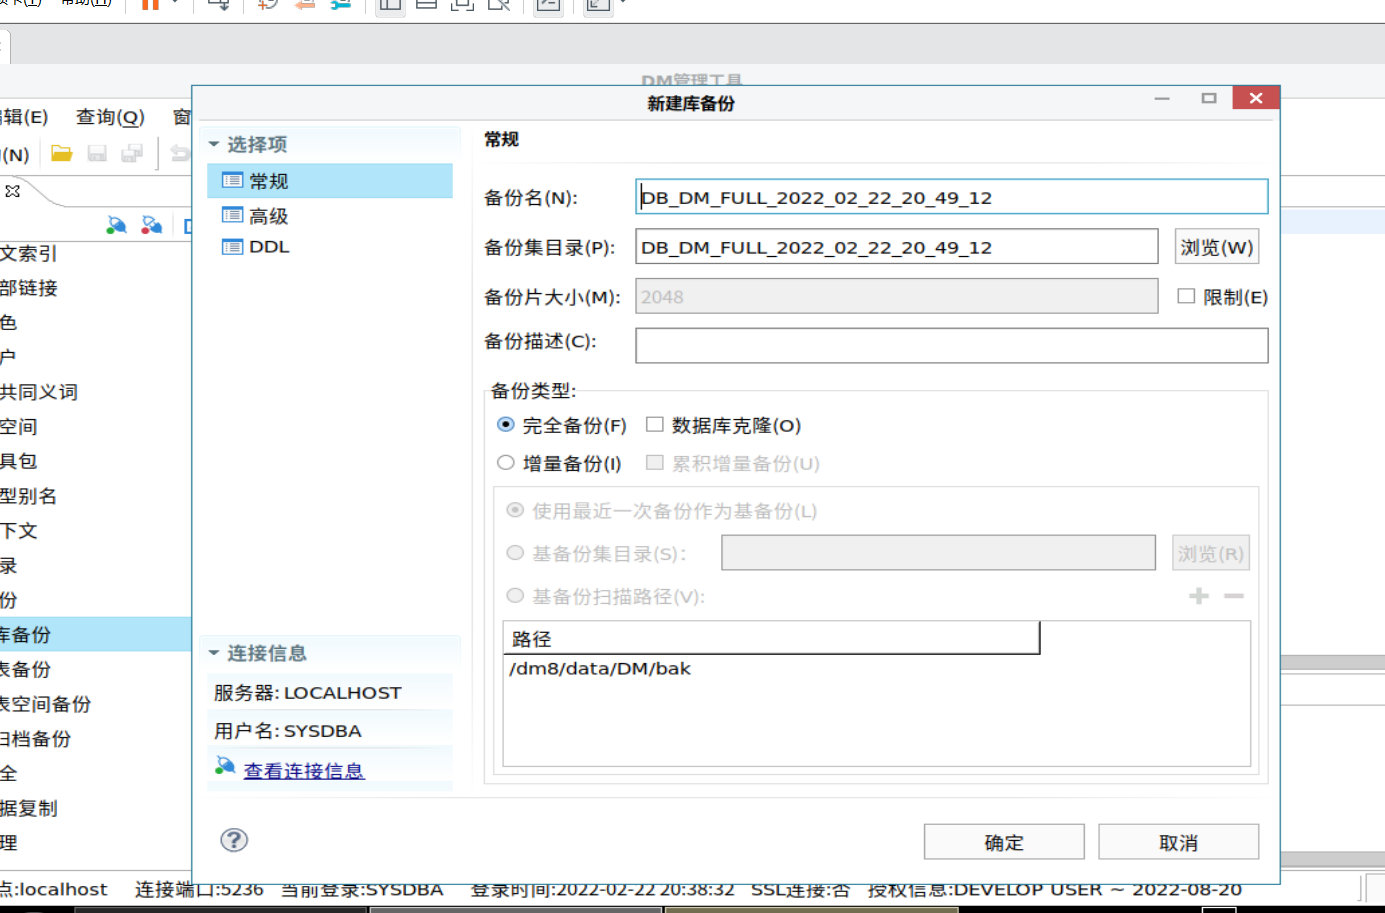
Task: Click the SSL连接:否 status bar entry
Action: (800, 889)
